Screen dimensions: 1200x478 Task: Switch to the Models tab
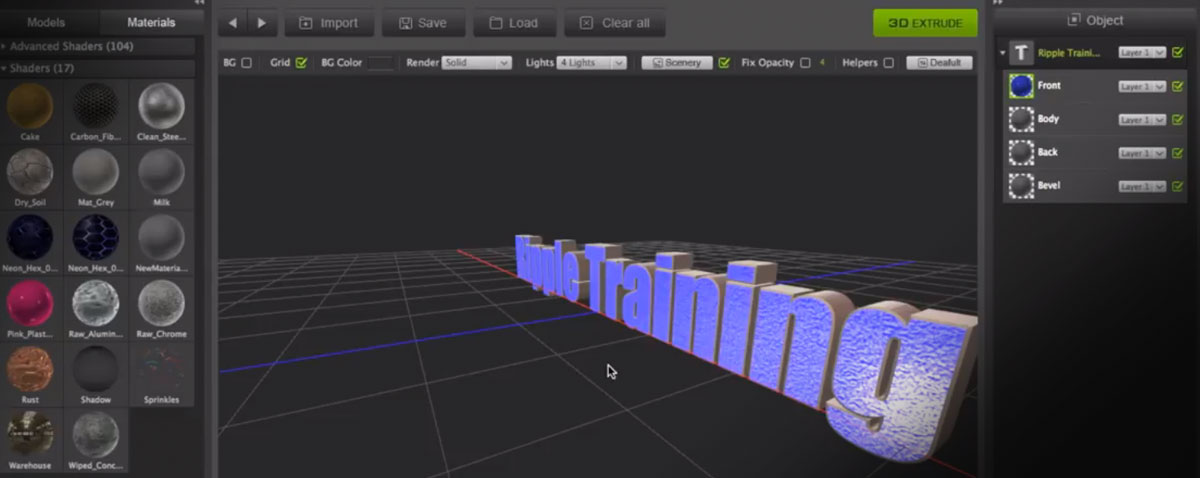pos(46,21)
